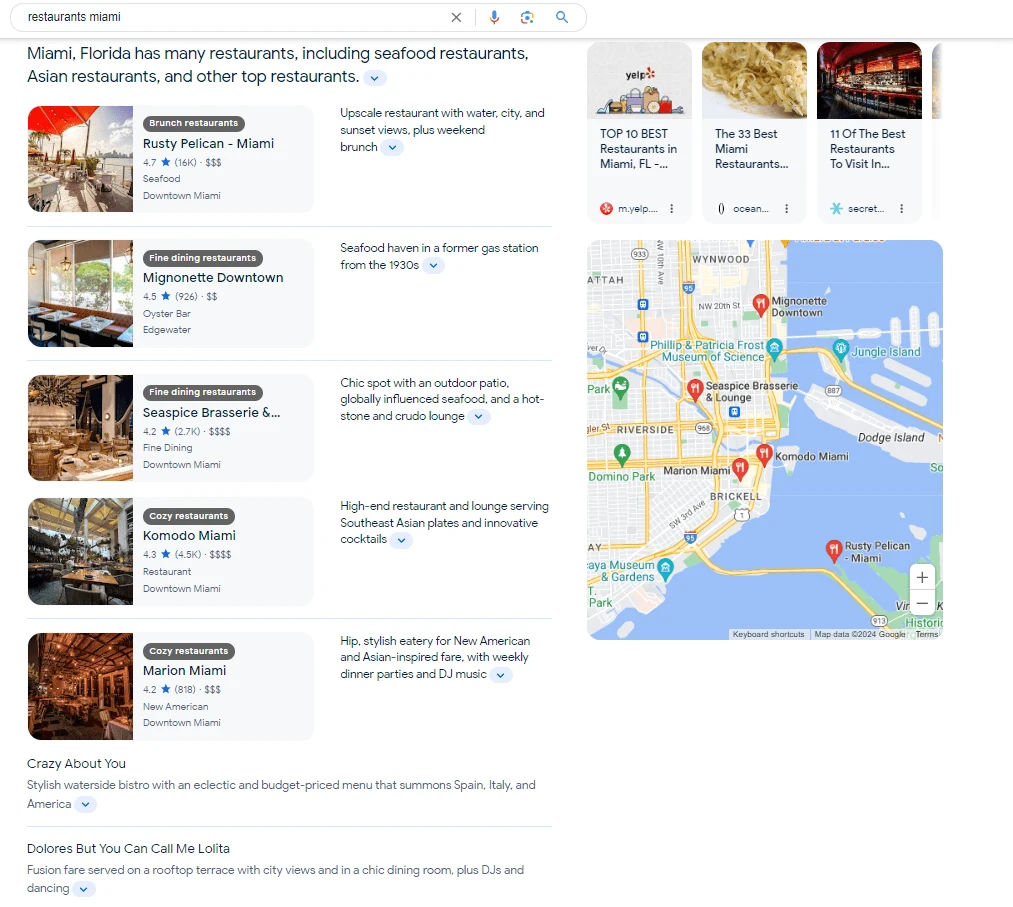This screenshot has width=1013, height=907.
Task: Click the "Oyster Bar" category text
Action: (167, 313)
